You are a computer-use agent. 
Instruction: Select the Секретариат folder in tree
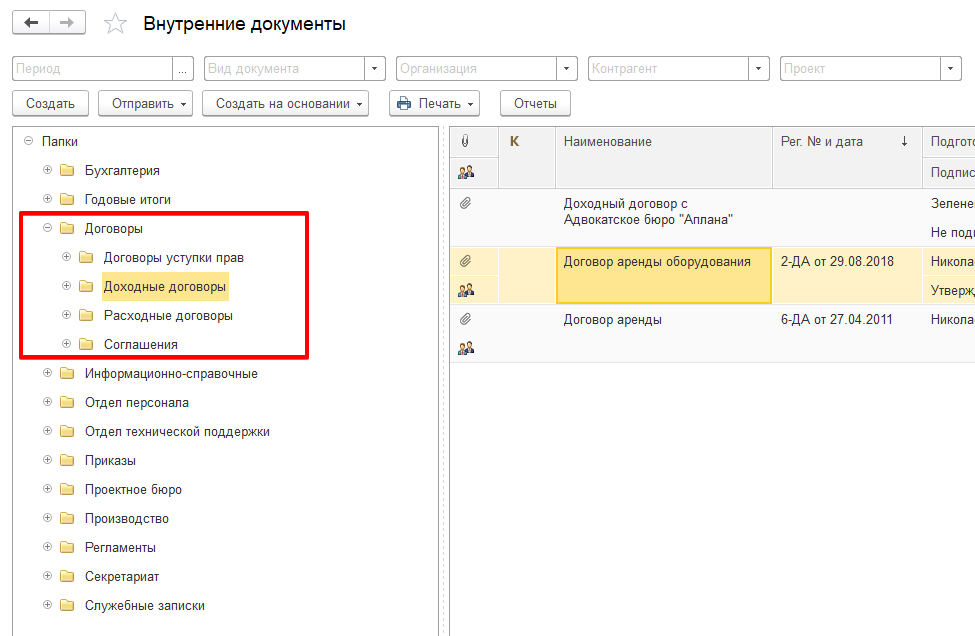[x=122, y=577]
